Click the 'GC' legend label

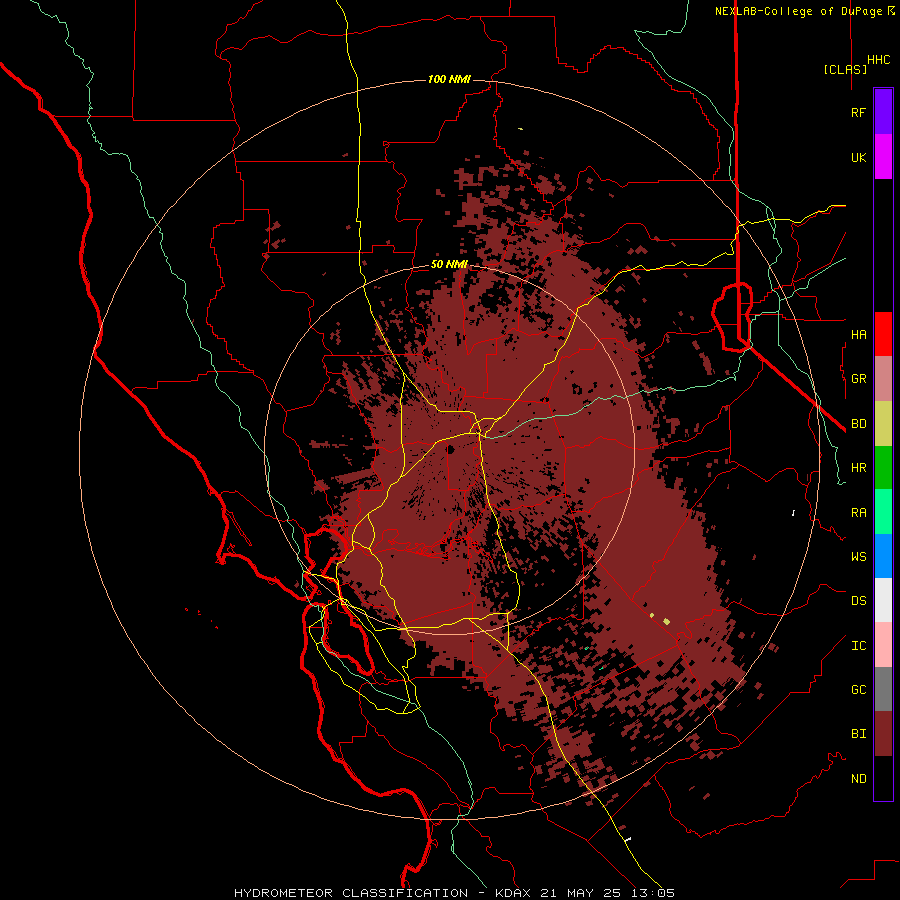858,689
